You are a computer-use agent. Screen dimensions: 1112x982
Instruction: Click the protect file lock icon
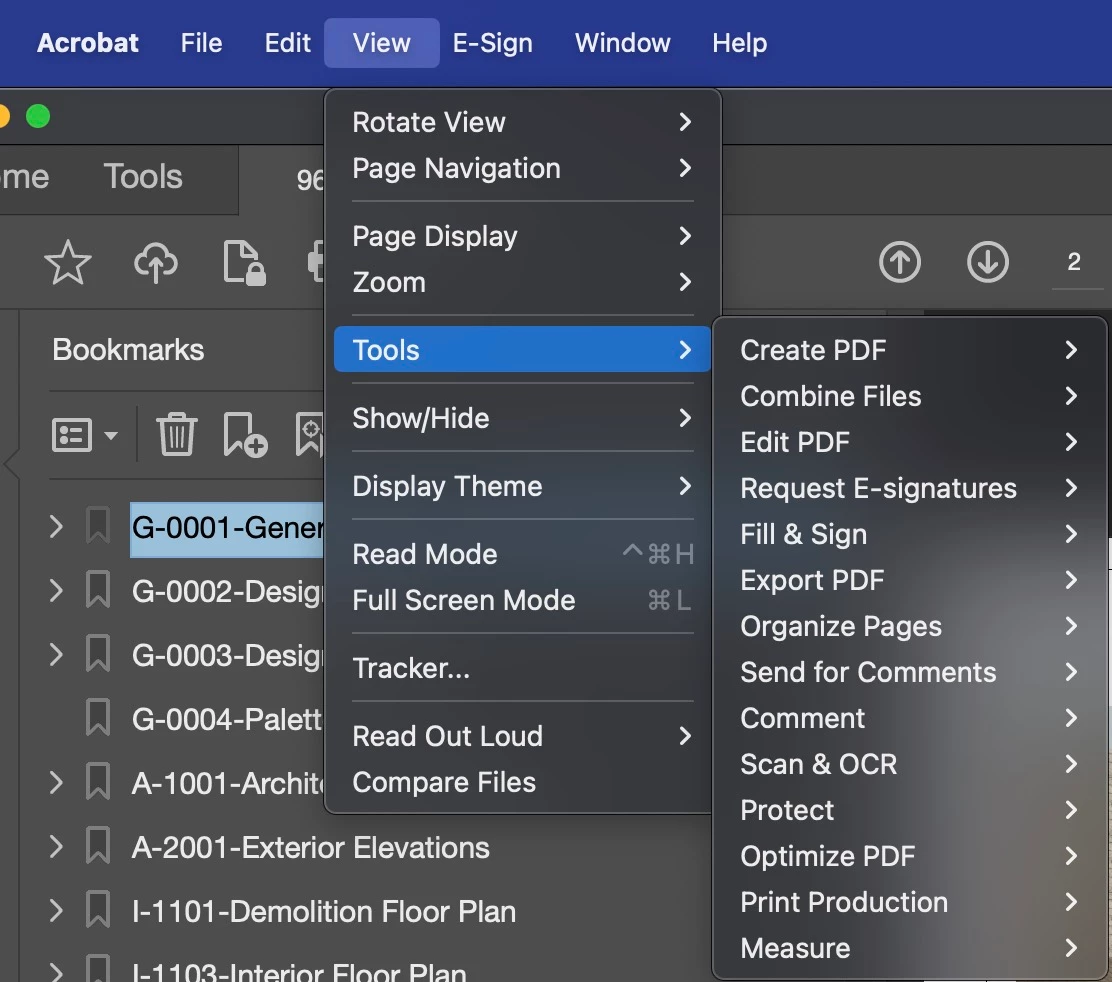pyautogui.click(x=244, y=263)
